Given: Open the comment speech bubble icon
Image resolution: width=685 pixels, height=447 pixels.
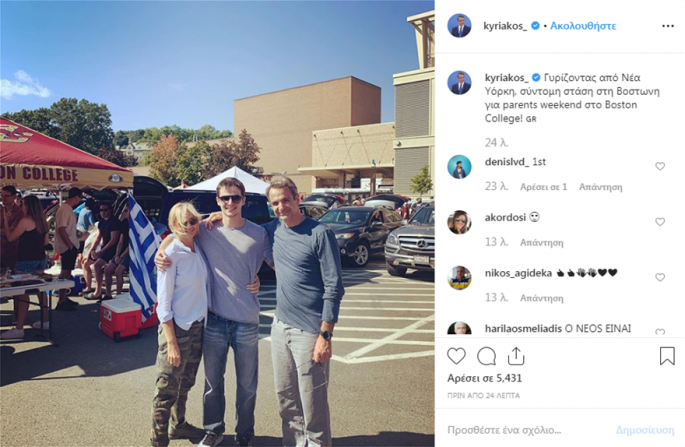Looking at the screenshot, I should pos(486,356).
